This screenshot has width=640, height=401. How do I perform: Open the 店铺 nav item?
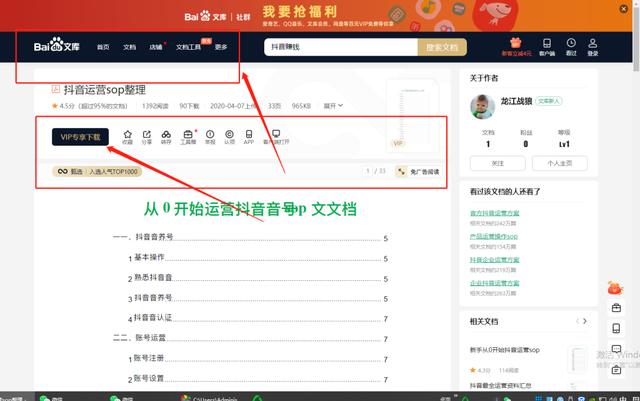pyautogui.click(x=156, y=47)
